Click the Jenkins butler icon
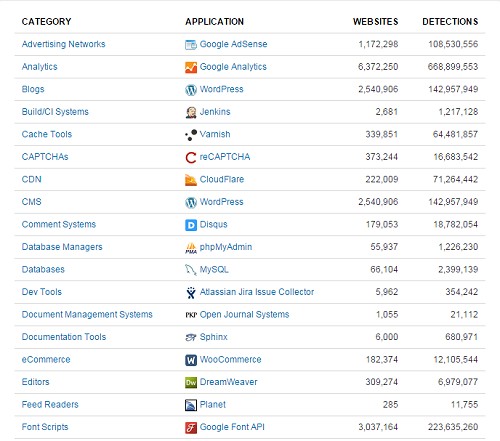This screenshot has width=500, height=441. (191, 112)
